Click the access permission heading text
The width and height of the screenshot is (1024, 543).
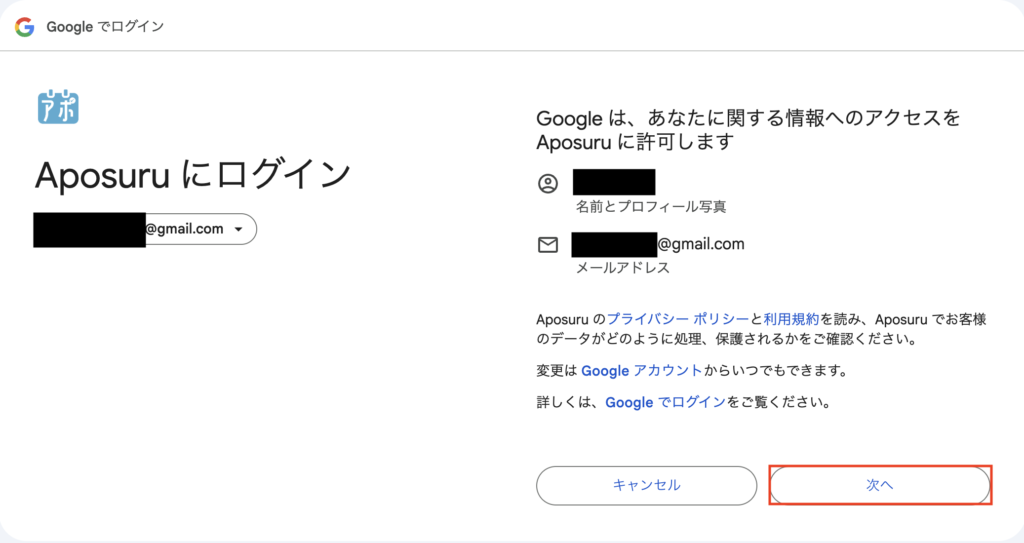click(x=748, y=130)
